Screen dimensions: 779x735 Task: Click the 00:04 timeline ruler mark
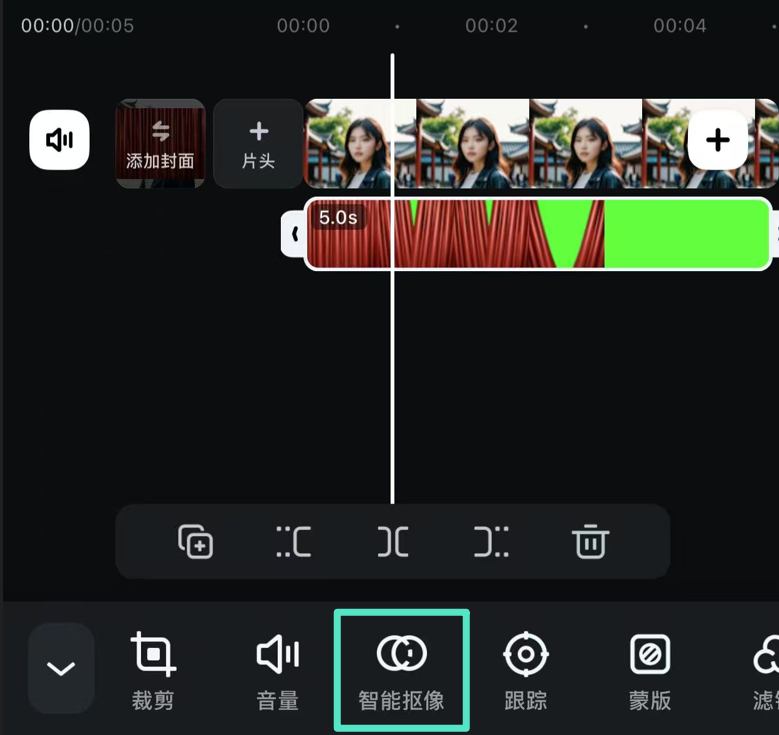click(x=680, y=26)
